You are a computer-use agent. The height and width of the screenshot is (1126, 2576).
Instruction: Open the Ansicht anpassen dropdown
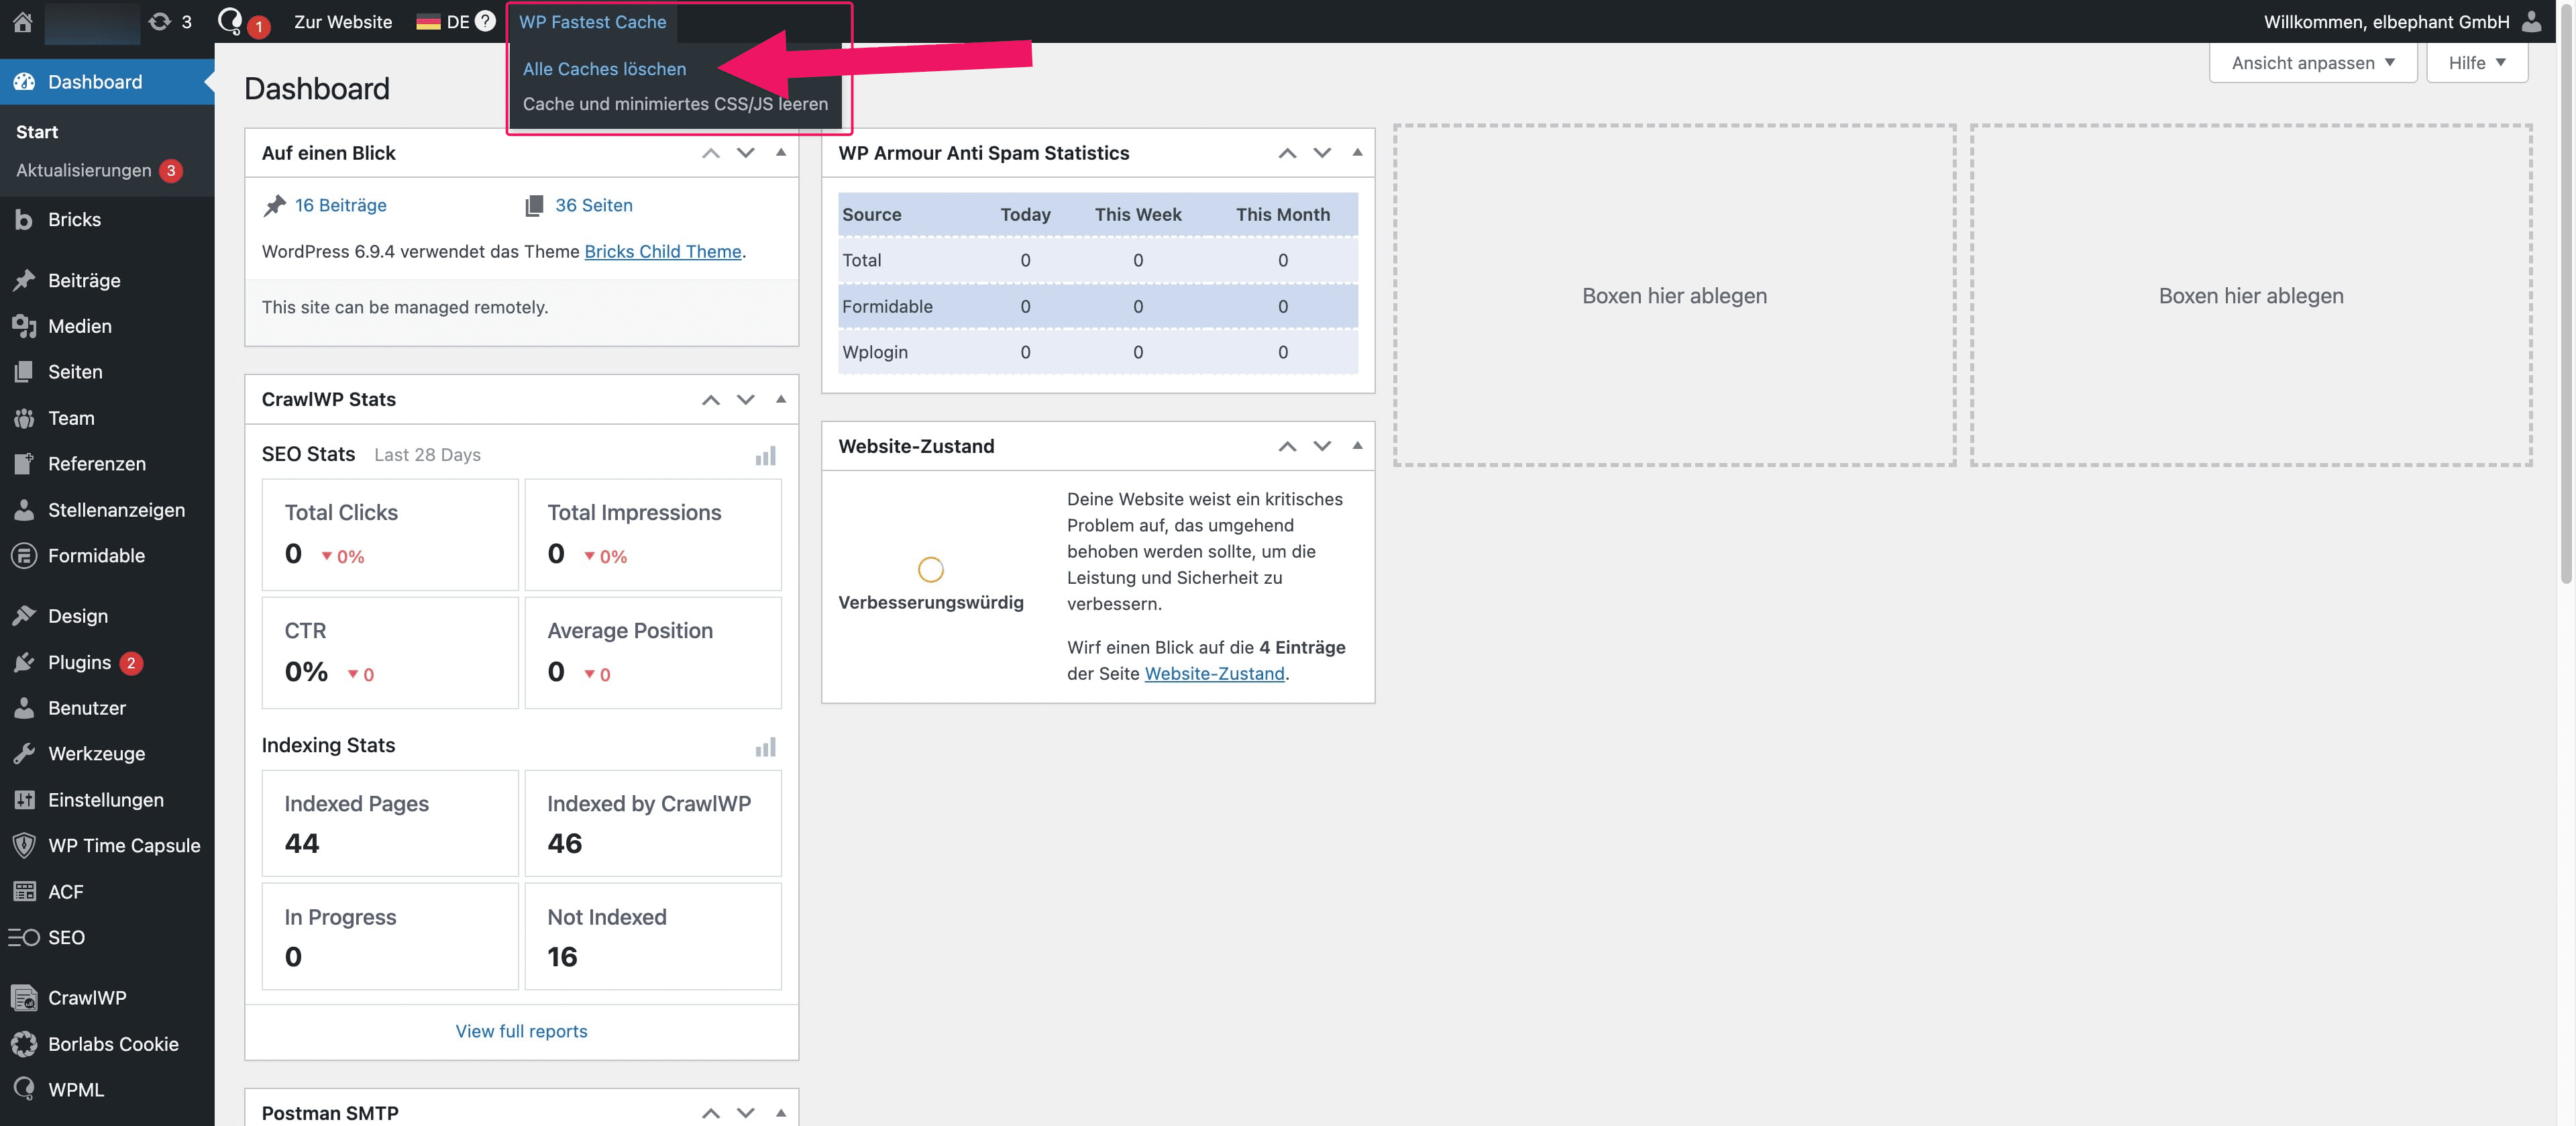(x=2313, y=62)
